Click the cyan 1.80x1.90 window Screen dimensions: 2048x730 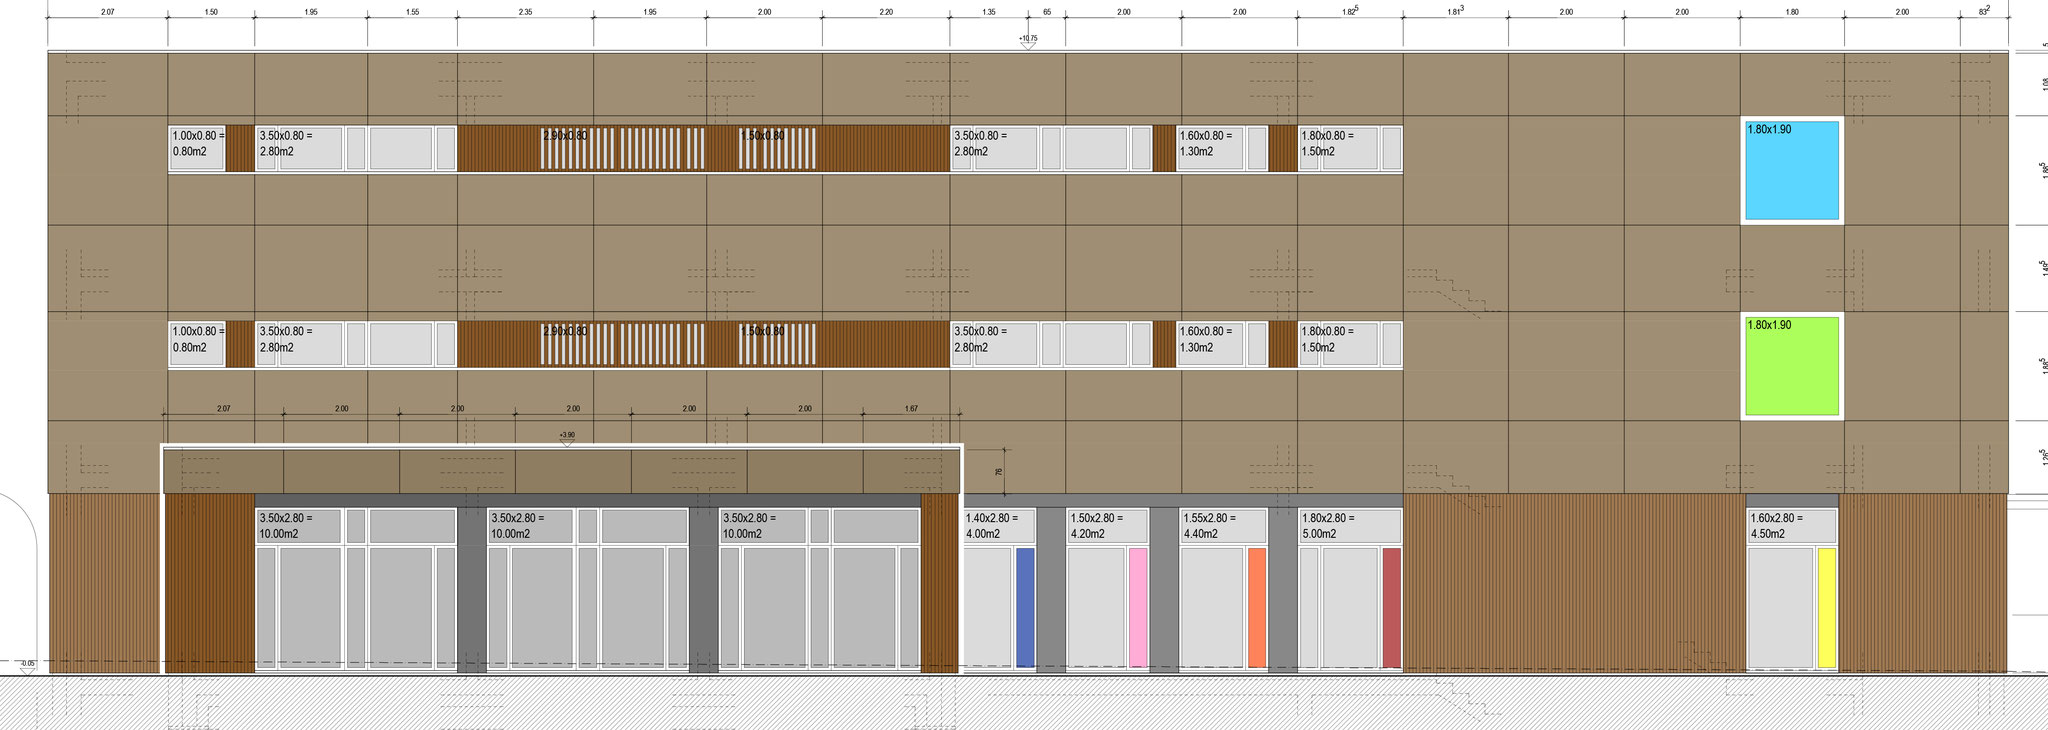point(1791,171)
